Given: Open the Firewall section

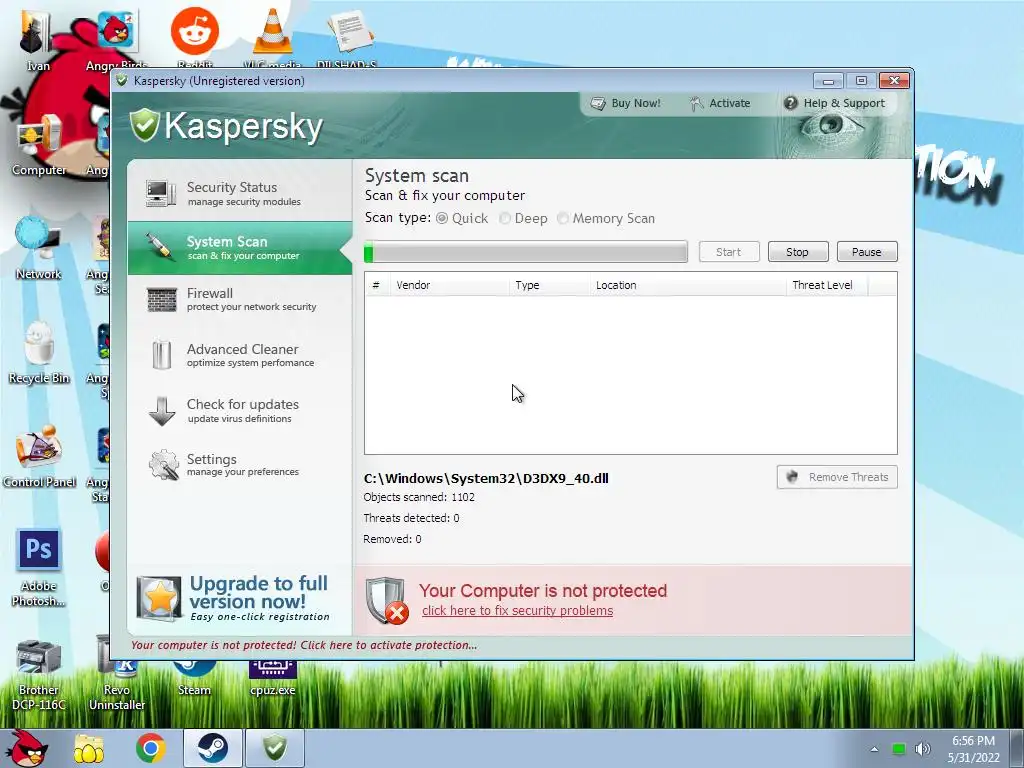Looking at the screenshot, I should pos(240,300).
